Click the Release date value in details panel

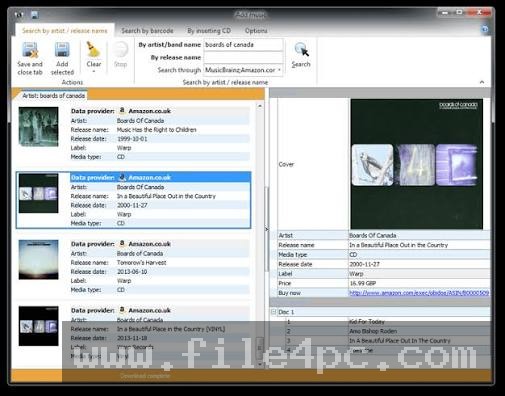click(364, 264)
